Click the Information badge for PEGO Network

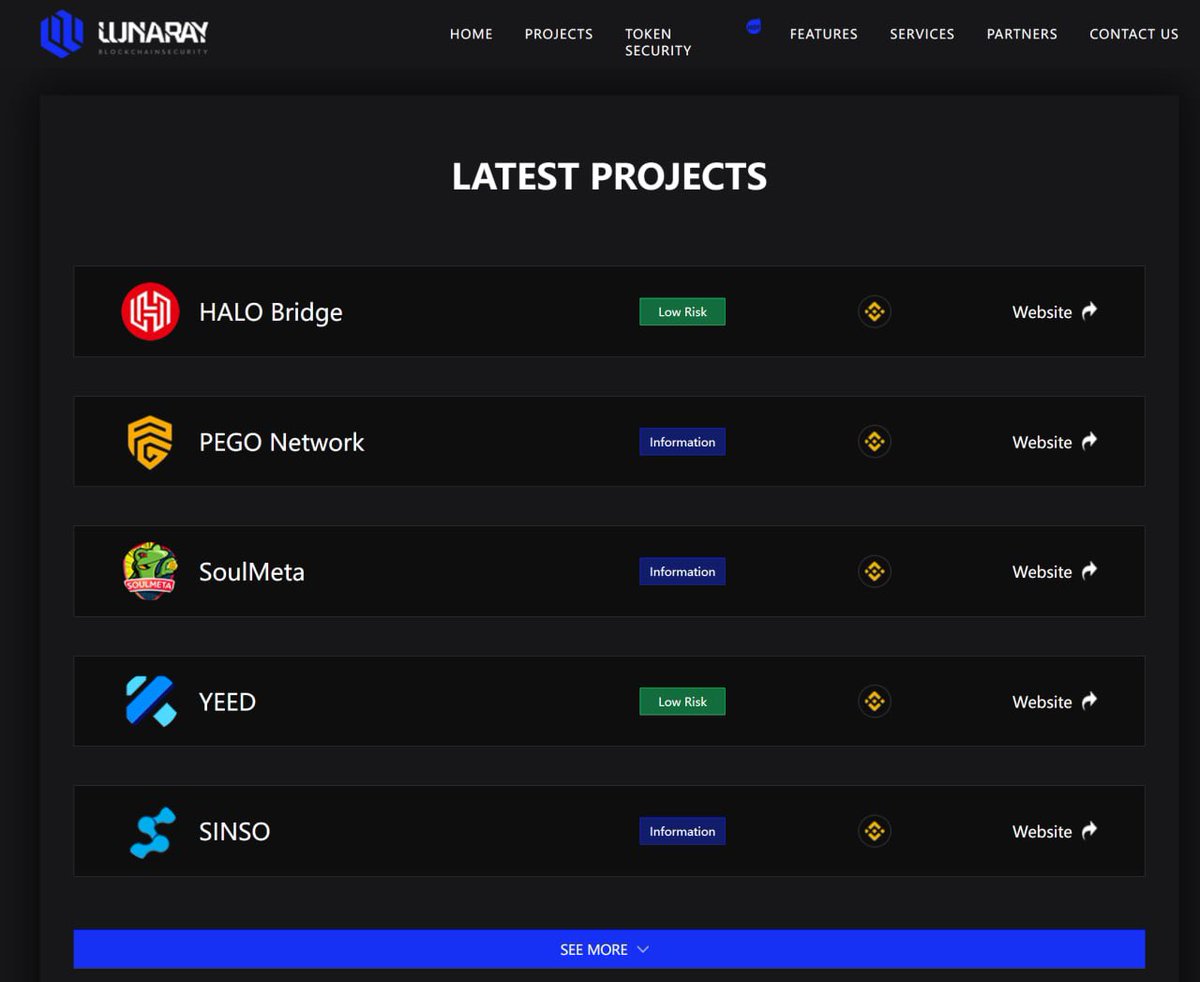tap(682, 442)
